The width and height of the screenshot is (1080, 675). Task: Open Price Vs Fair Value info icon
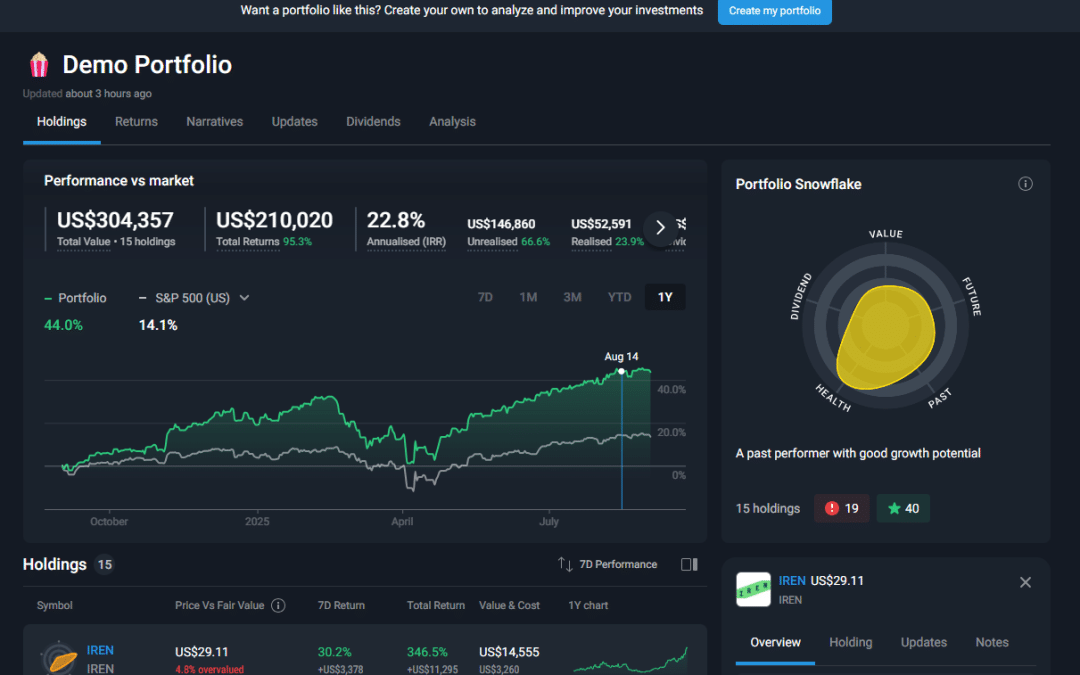[x=278, y=605]
